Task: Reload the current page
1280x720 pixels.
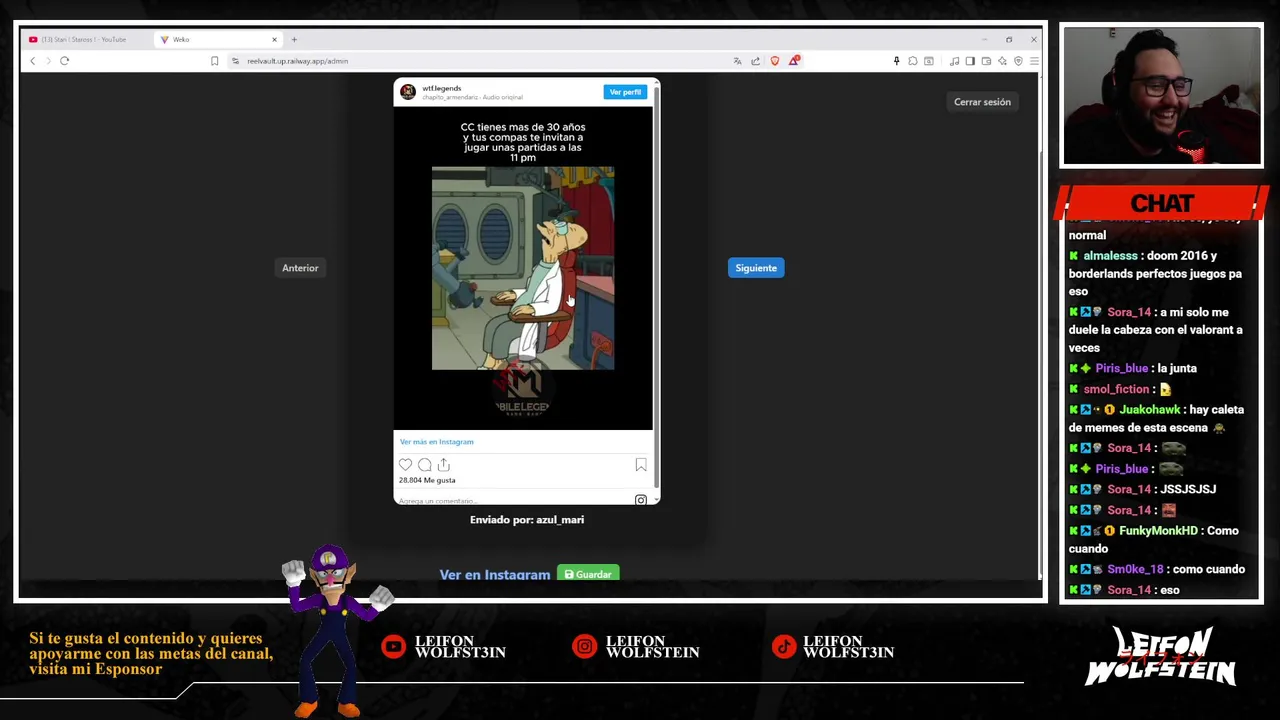Action: [x=64, y=61]
